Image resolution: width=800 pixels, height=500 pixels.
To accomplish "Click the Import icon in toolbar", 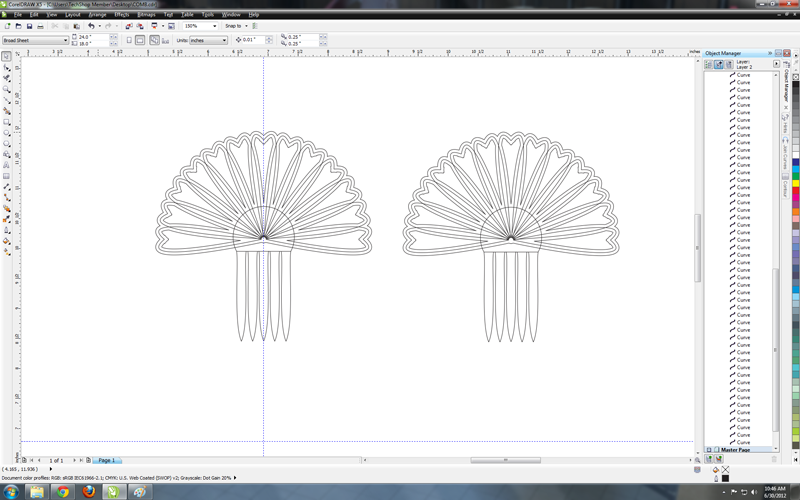I will [129, 26].
